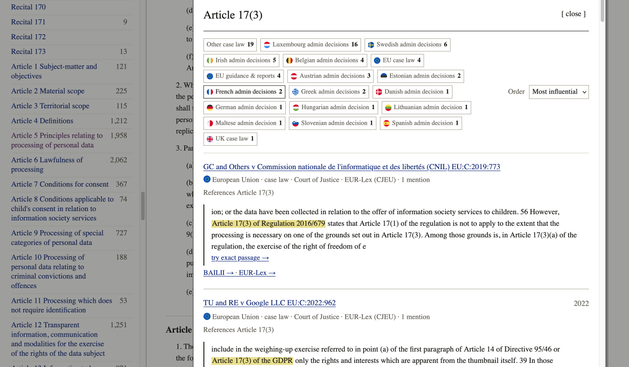Open Article 3 Territorial scope
The height and width of the screenshot is (367, 629).
coord(50,106)
